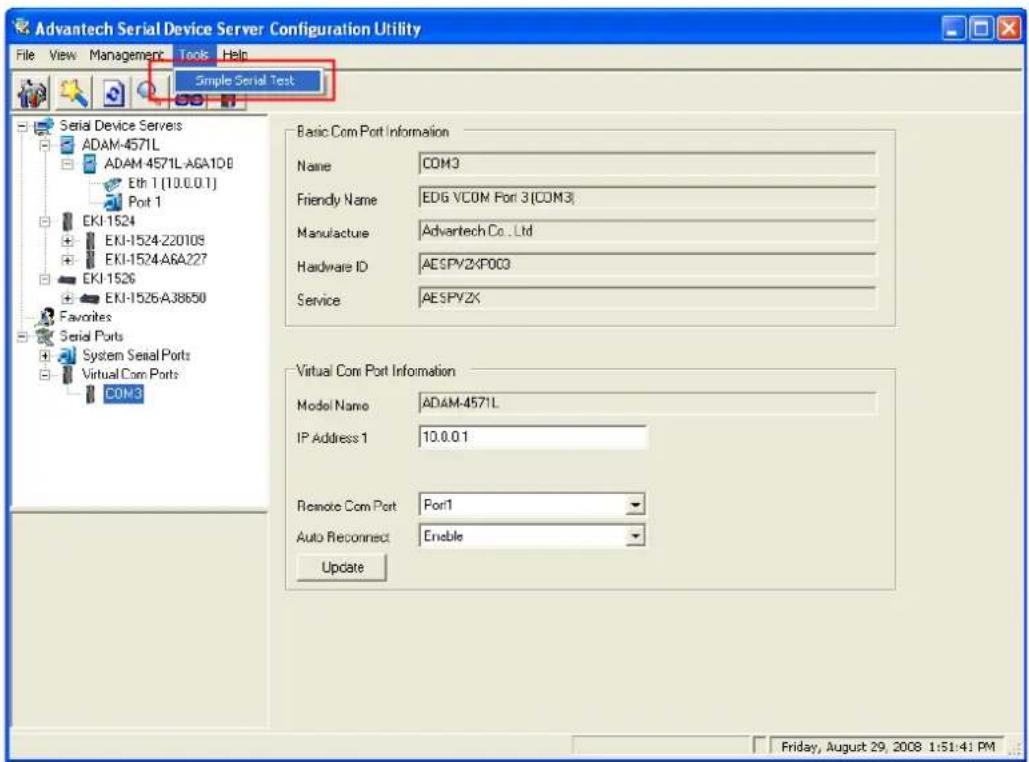
Task: Click the COM3 port icon in tree
Action: pyautogui.click(x=91, y=394)
